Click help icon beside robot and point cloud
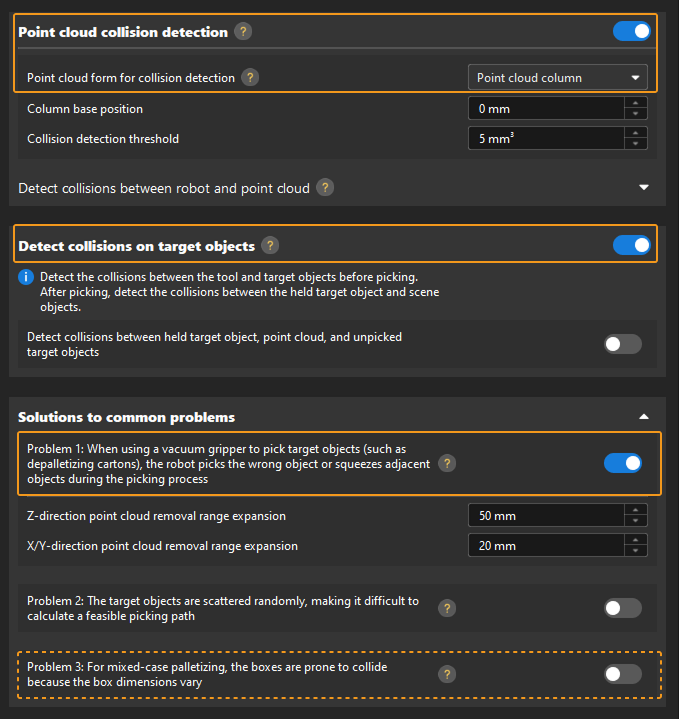 (325, 187)
